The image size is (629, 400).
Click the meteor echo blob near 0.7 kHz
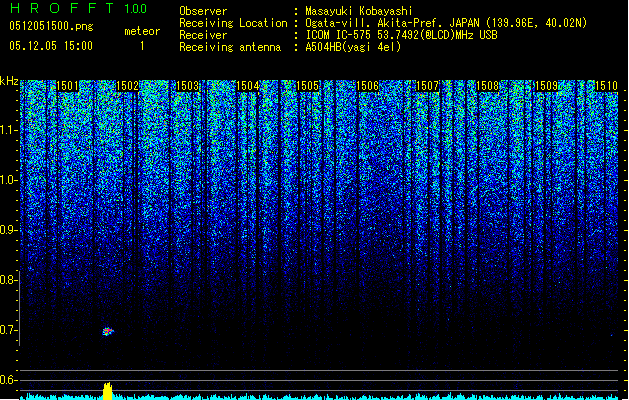click(108, 331)
